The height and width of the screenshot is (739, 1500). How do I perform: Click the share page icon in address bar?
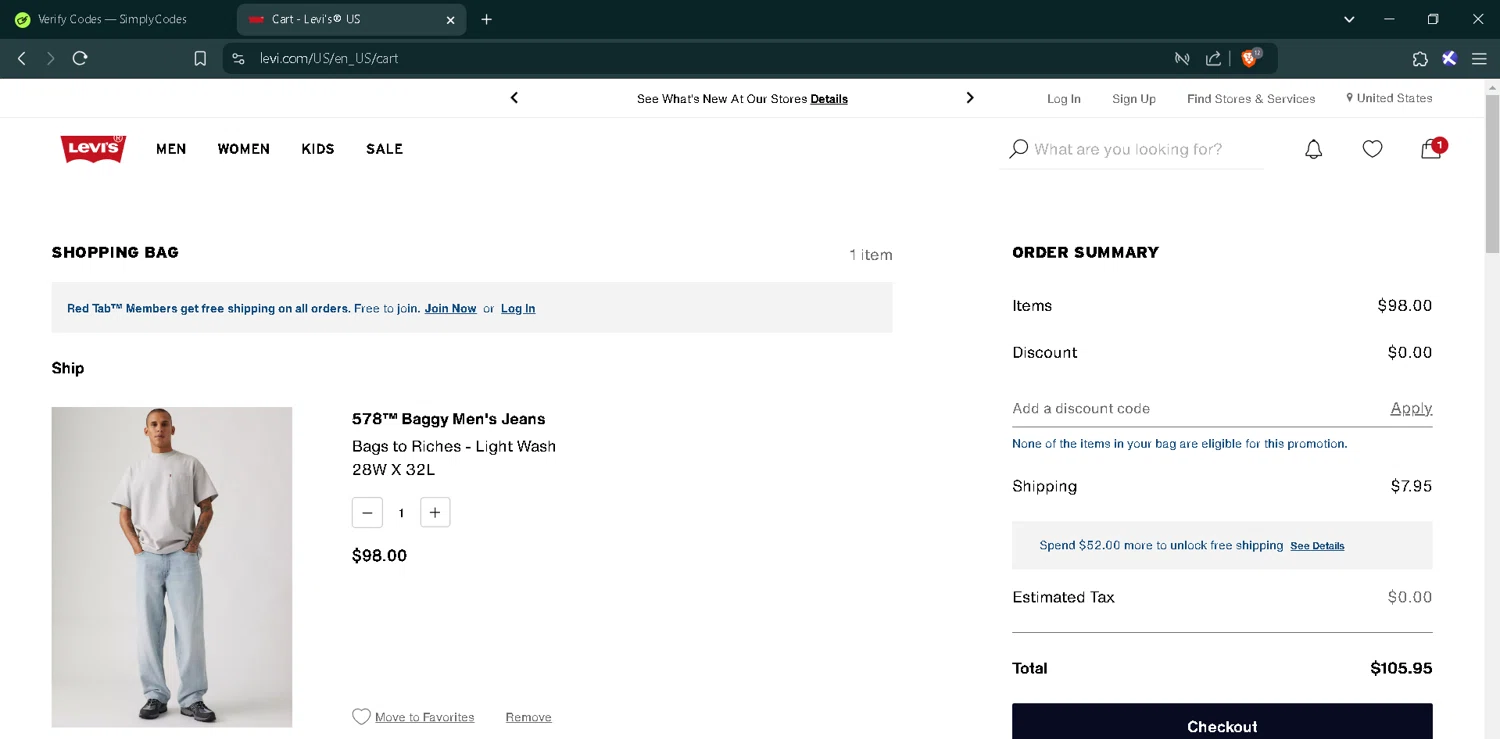1213,58
